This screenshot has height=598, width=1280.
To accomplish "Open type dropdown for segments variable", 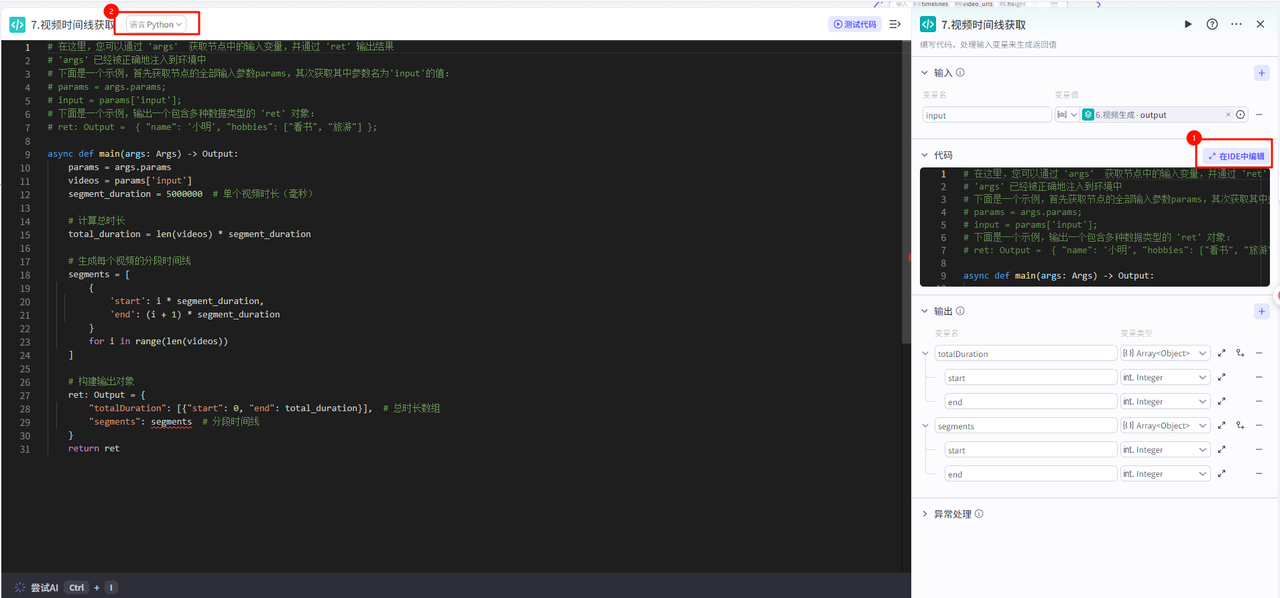I will (1165, 426).
